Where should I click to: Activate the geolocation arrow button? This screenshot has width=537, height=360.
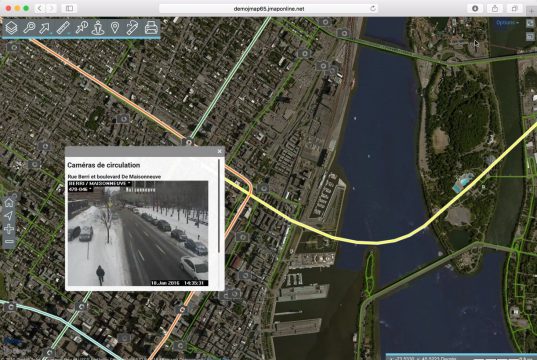click(x=9, y=215)
